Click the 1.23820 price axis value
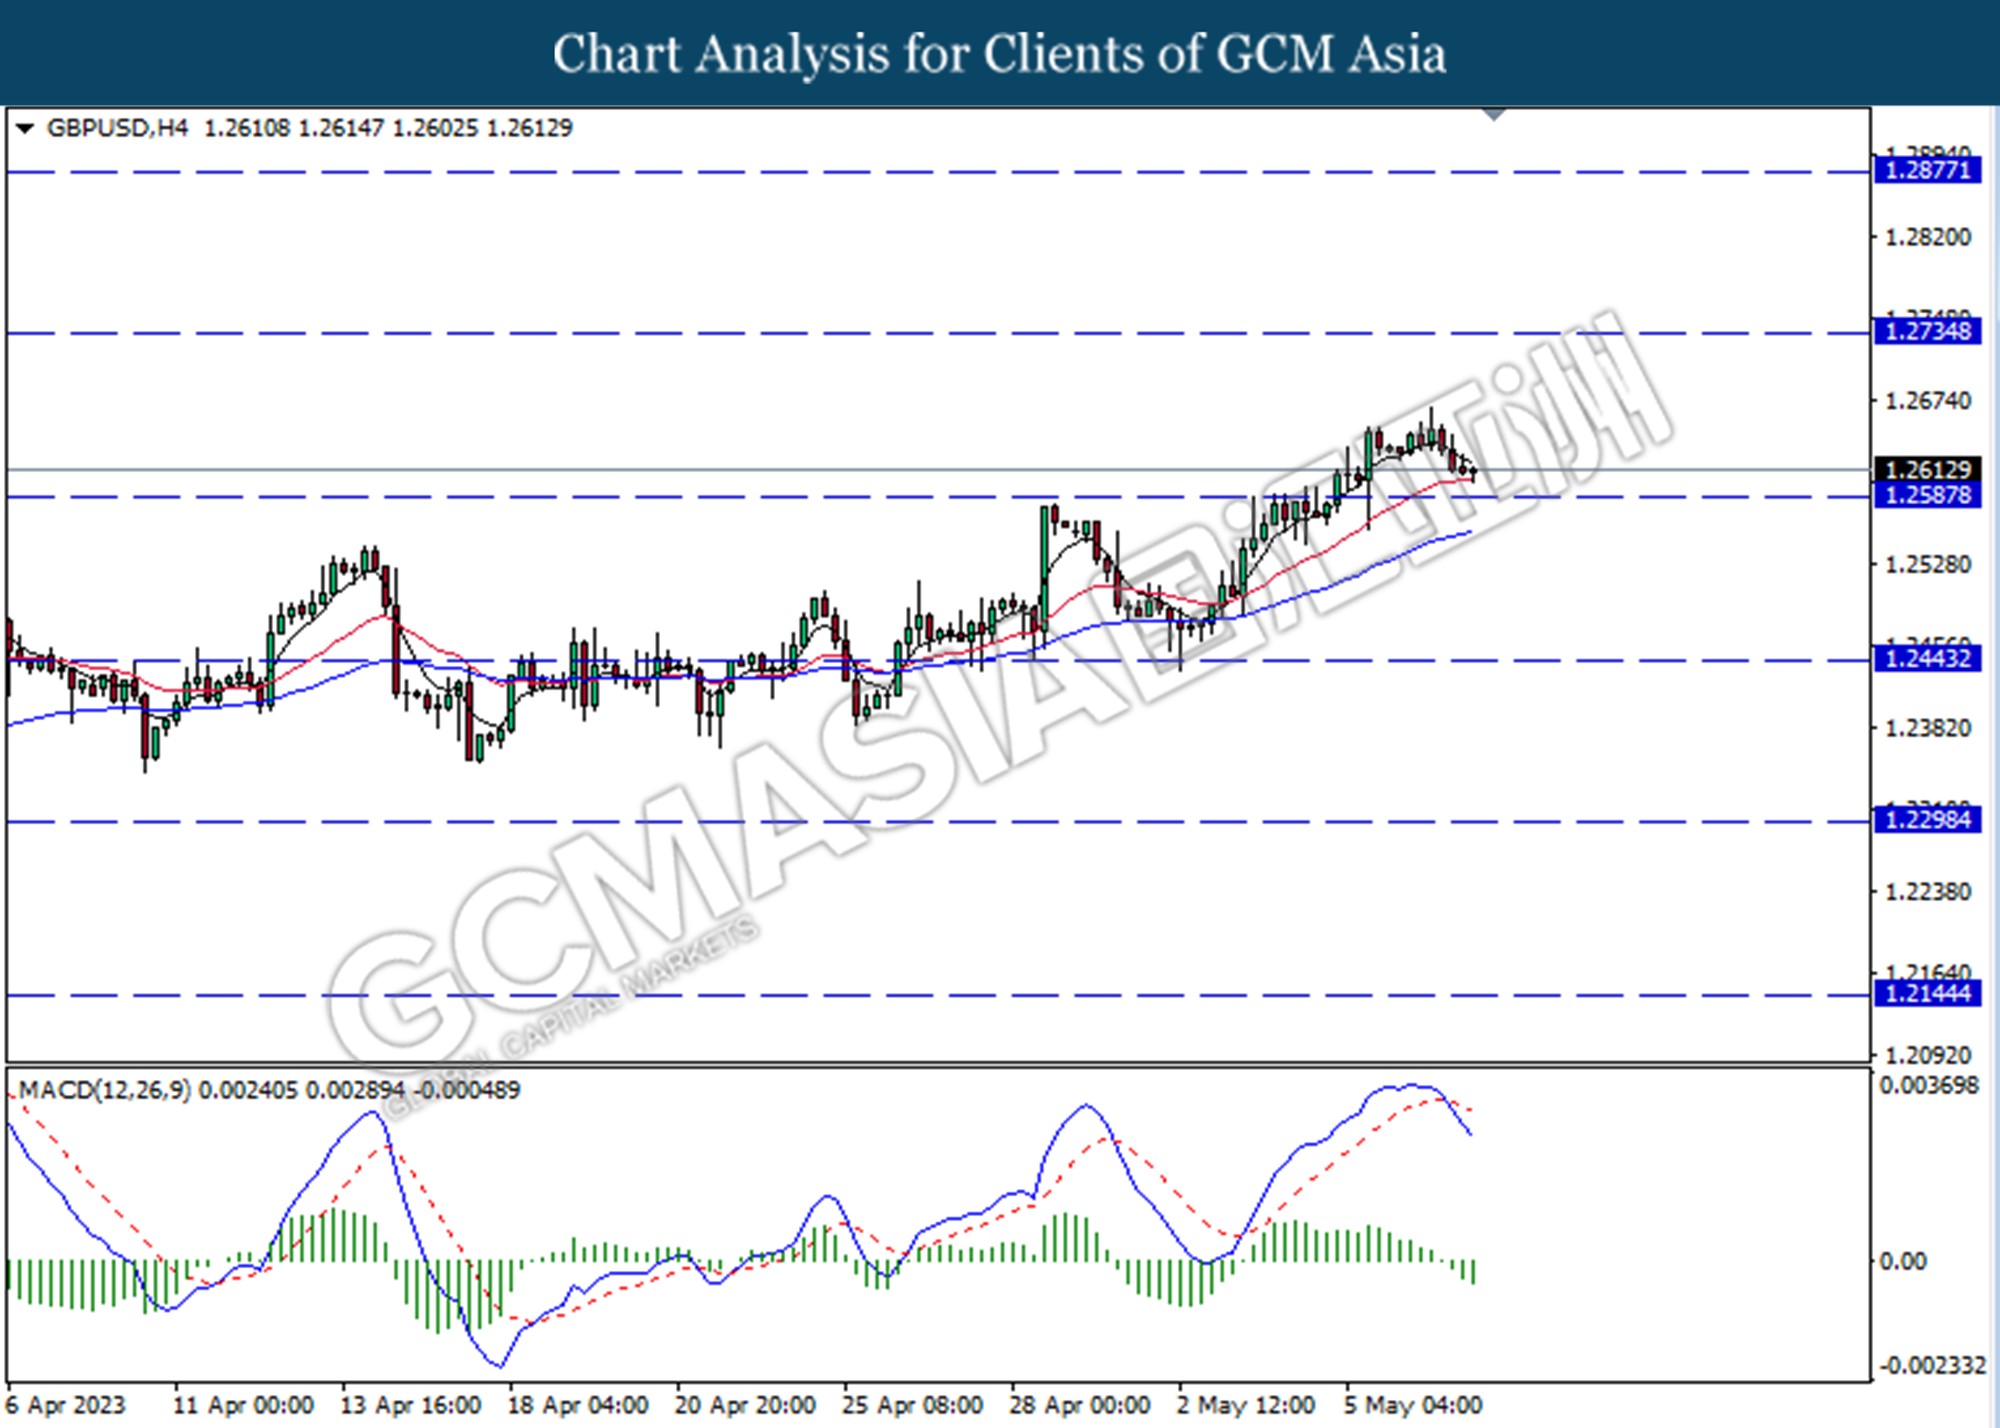The image size is (2000, 1428). [1927, 728]
